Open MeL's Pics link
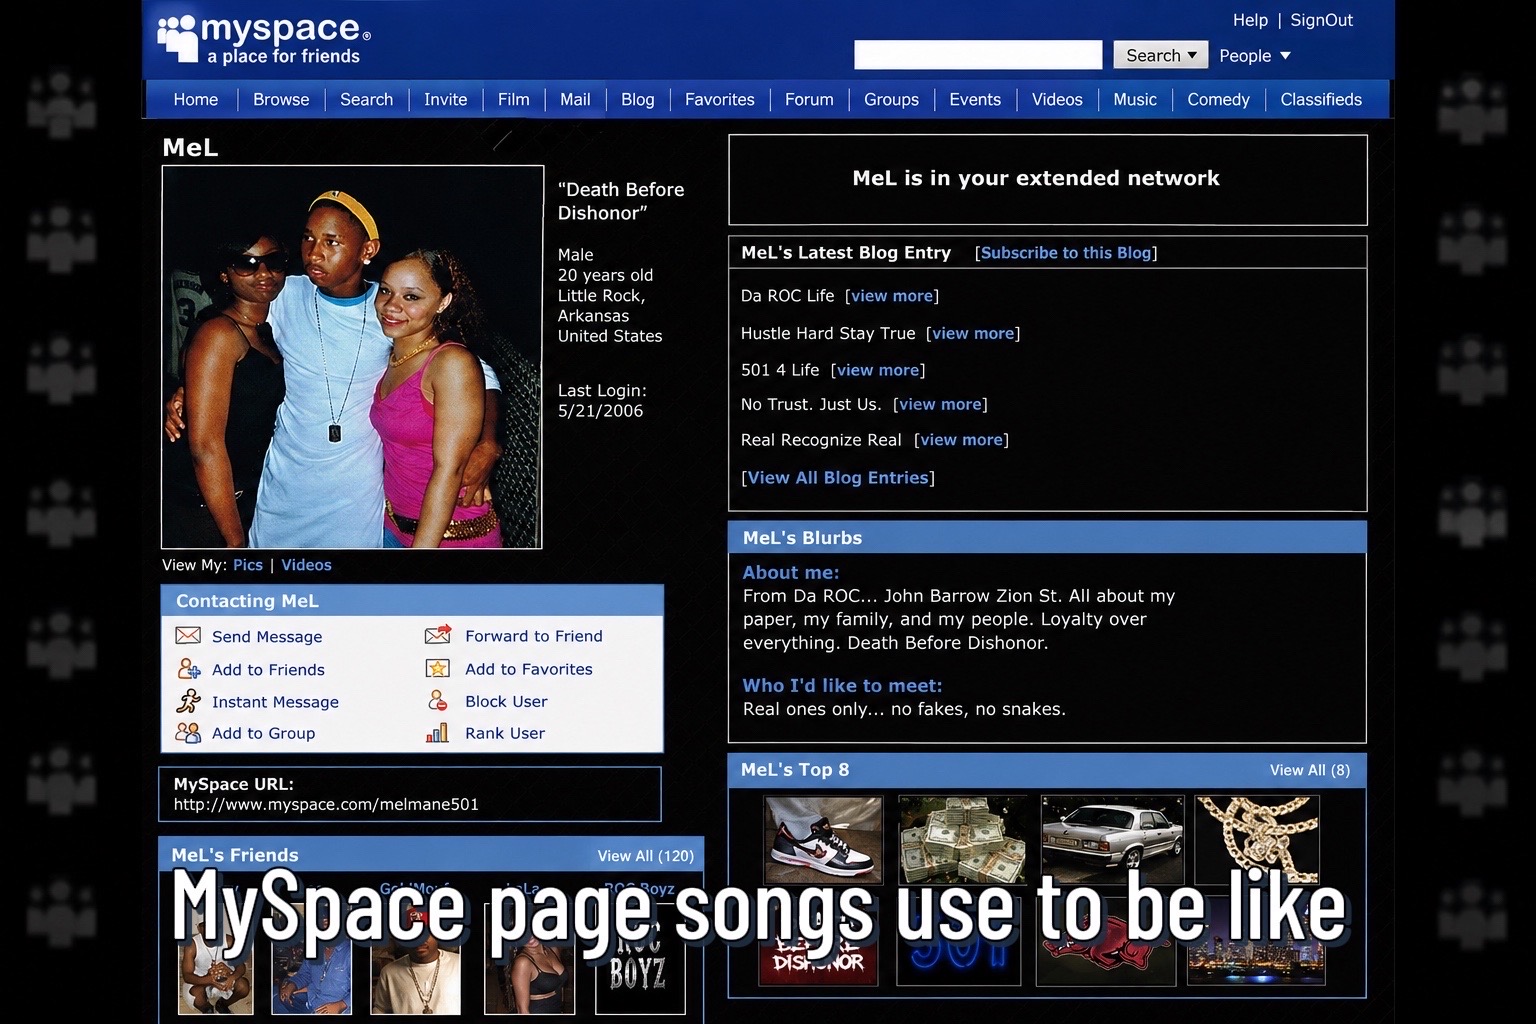 point(248,565)
